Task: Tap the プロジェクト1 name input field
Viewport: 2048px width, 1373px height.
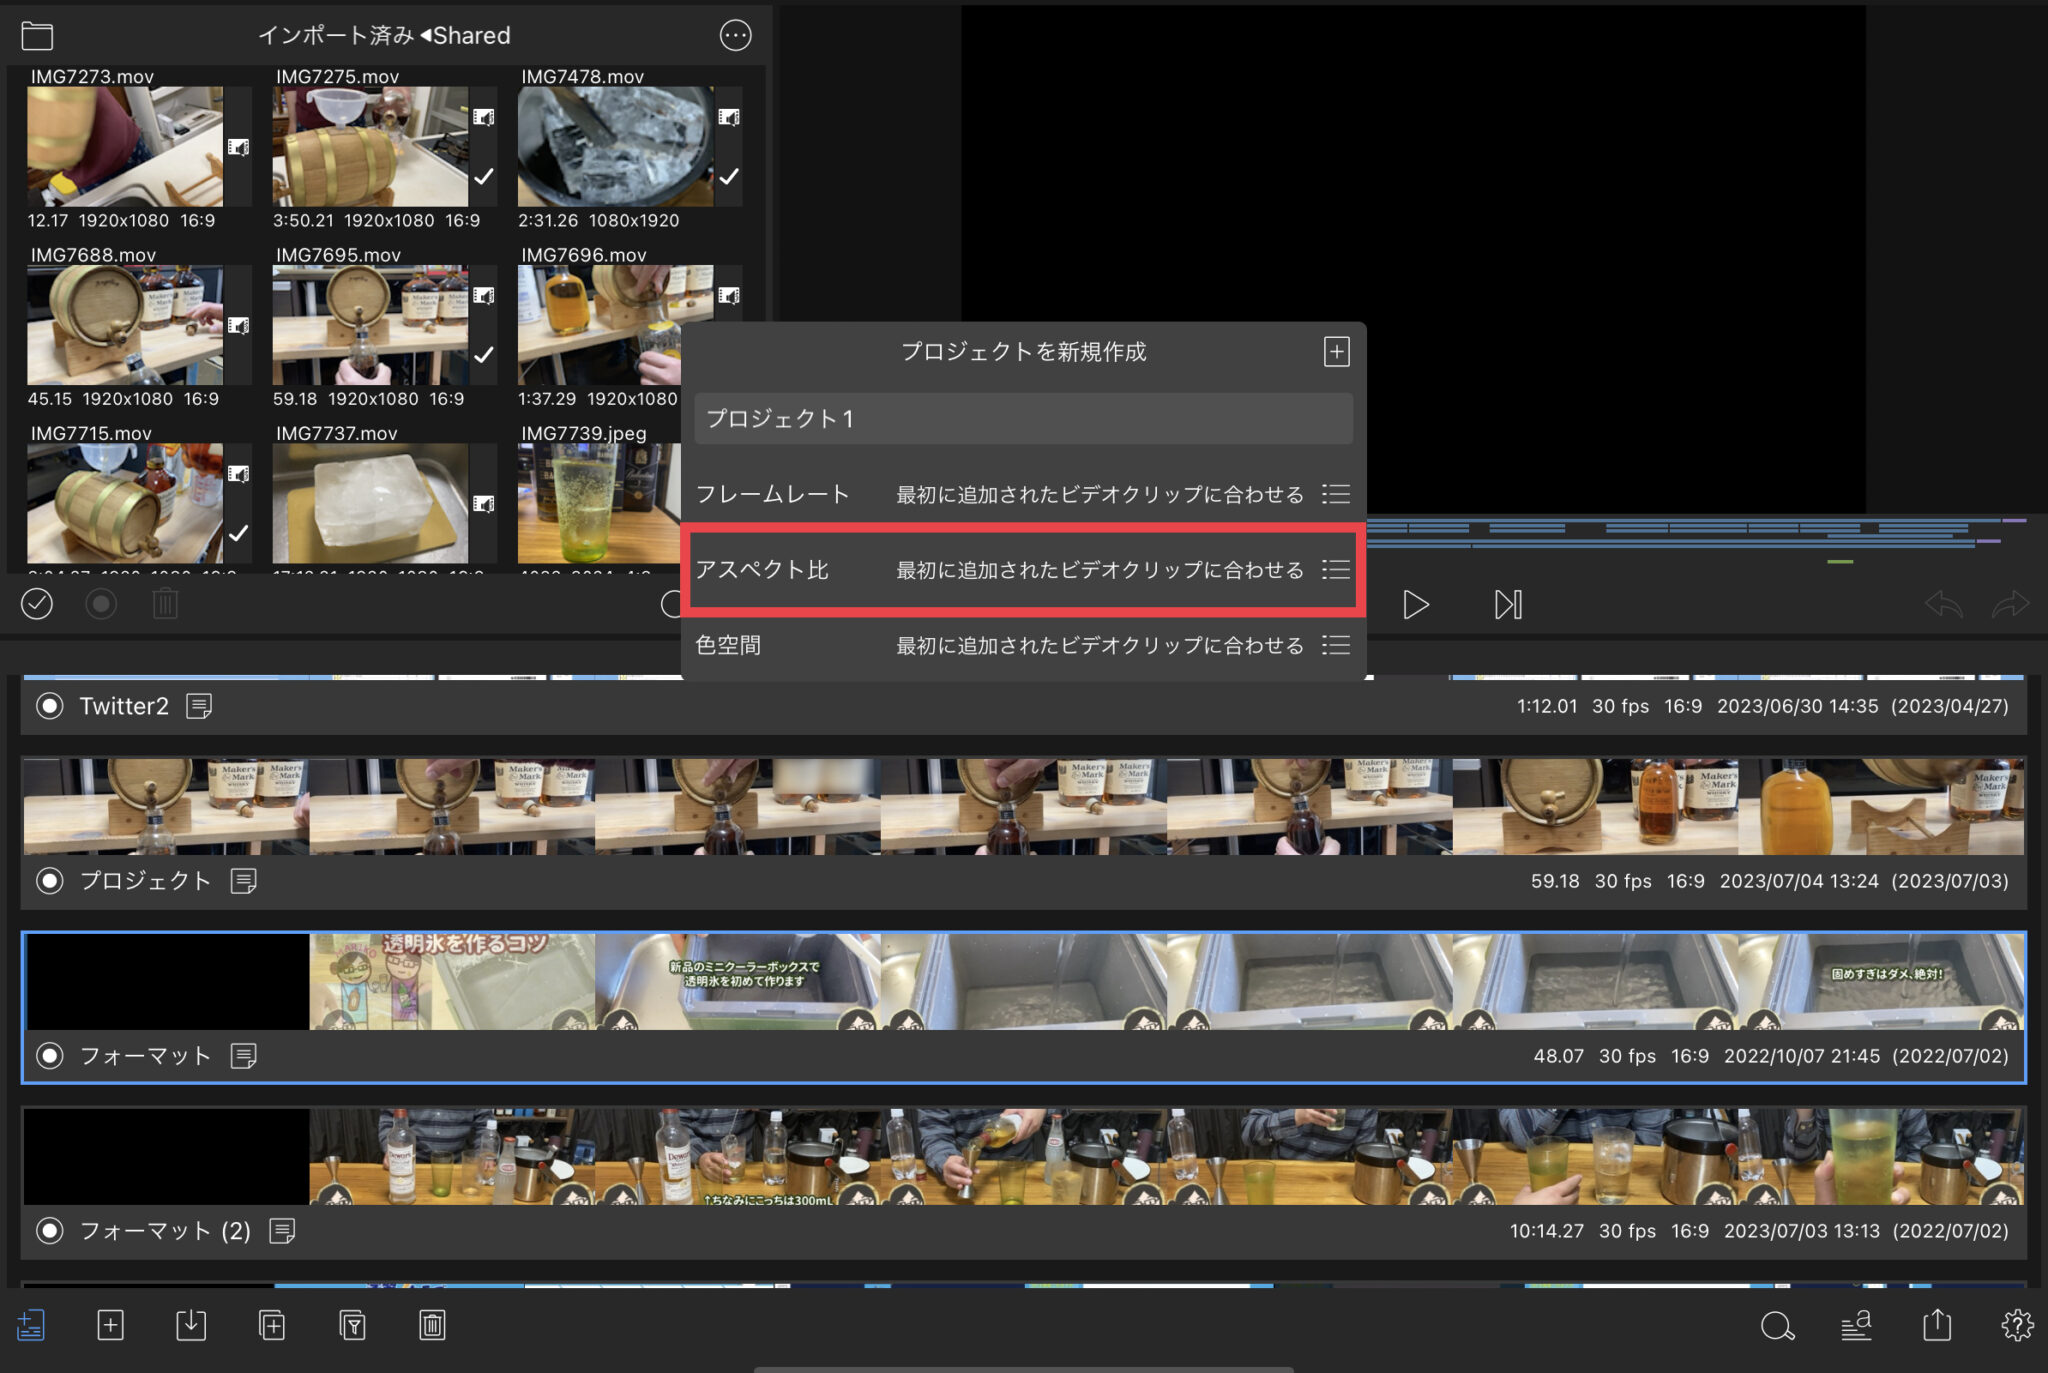Action: point(1021,419)
